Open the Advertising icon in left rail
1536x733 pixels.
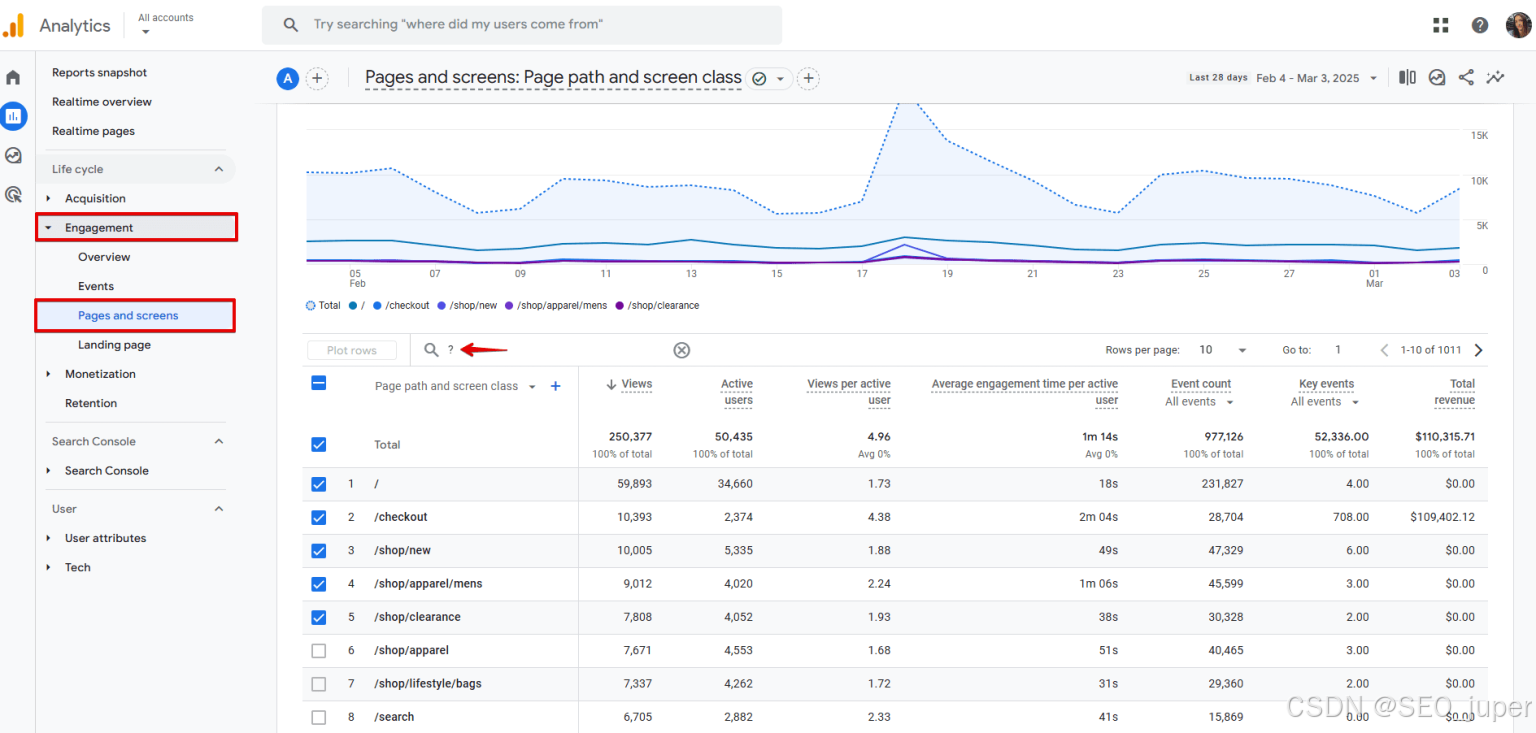pyautogui.click(x=13, y=194)
